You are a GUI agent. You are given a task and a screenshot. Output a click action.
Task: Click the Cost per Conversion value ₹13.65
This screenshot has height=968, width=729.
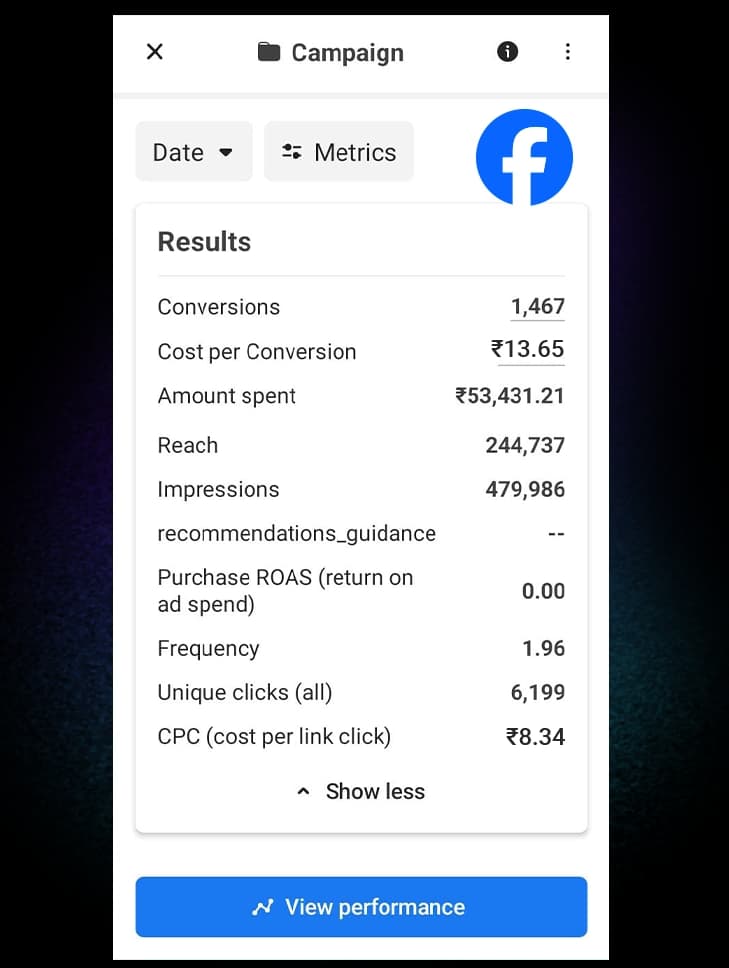coord(528,350)
